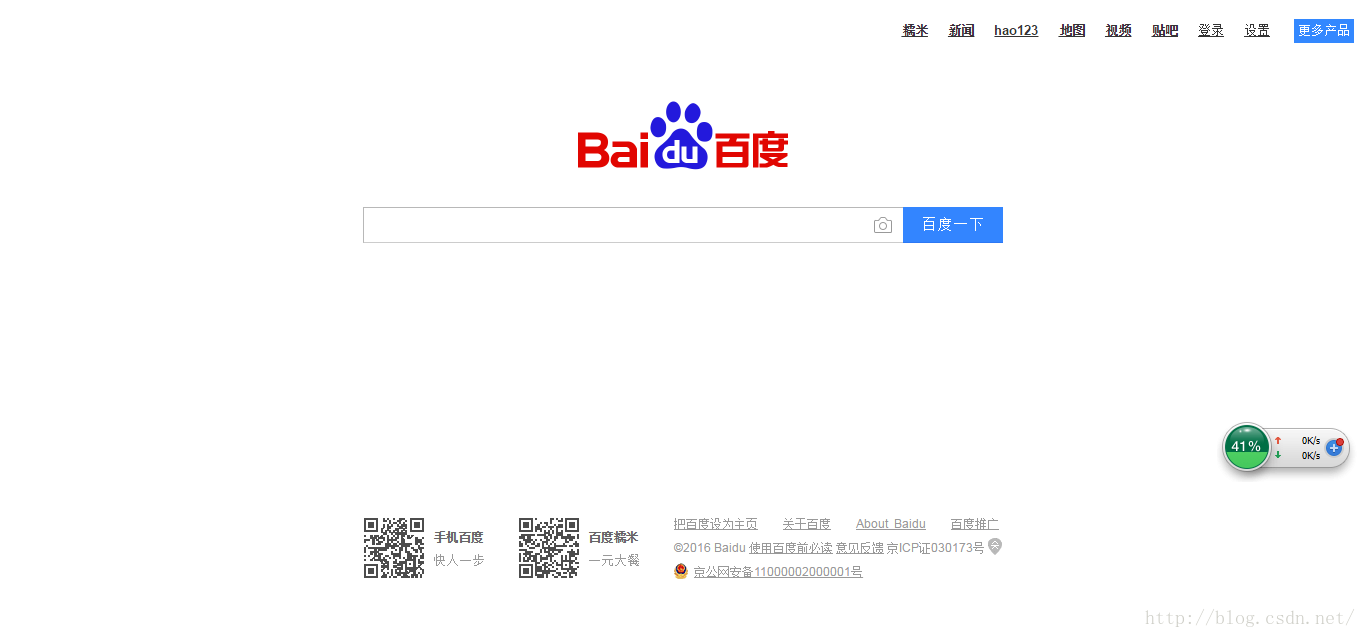Click the 快人一步 caption
Screen dimensions: 1366x638
click(x=459, y=561)
